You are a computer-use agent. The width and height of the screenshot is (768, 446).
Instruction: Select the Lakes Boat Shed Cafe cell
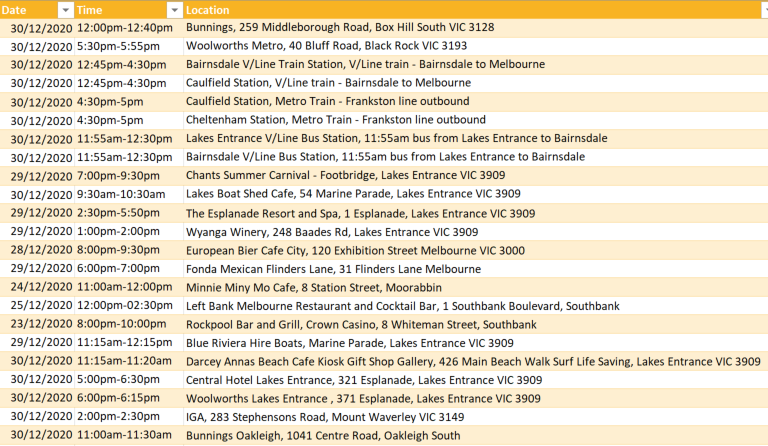coord(476,195)
